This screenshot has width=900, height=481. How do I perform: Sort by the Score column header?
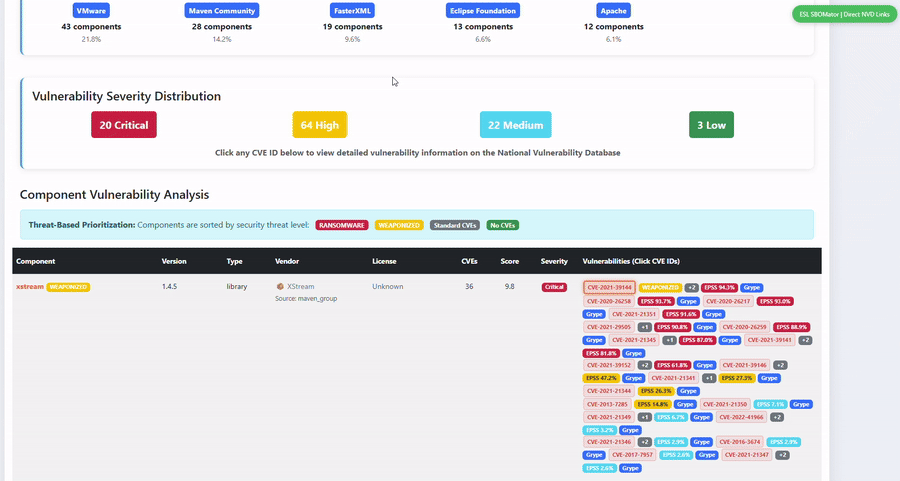[509, 261]
